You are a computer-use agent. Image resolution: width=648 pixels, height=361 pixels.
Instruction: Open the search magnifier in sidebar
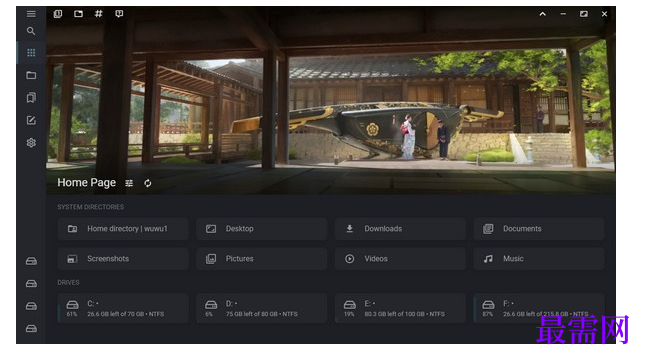(31, 31)
